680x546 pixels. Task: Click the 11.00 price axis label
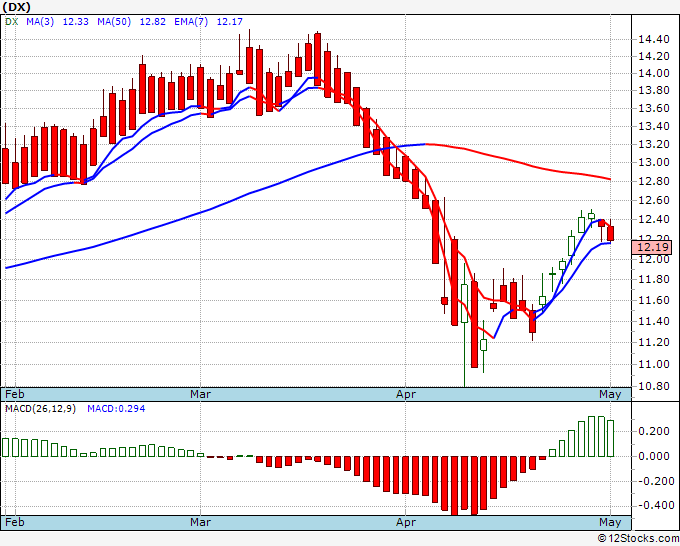click(x=654, y=364)
